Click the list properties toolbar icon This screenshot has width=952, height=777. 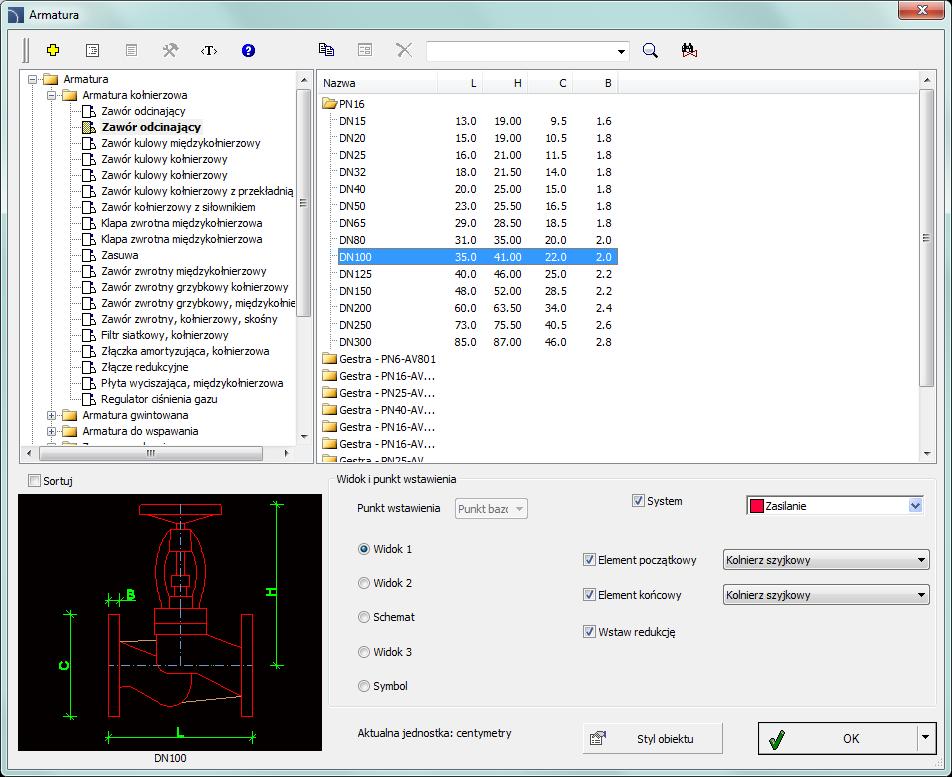tap(92, 50)
